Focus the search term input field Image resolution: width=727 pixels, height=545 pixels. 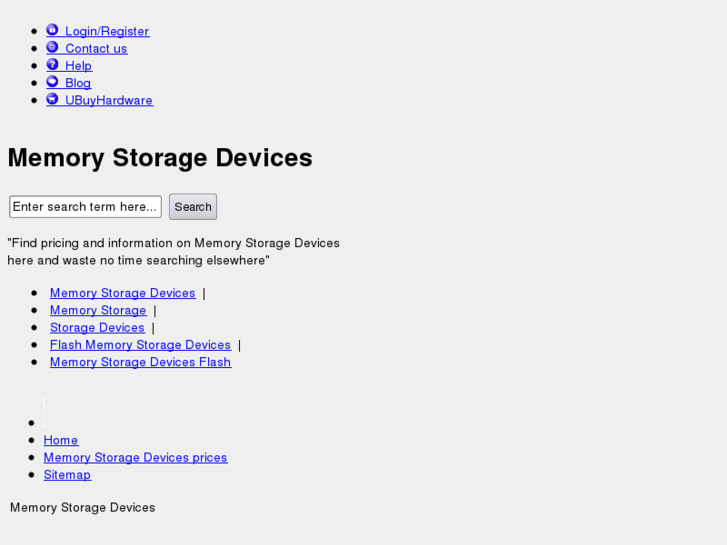85,207
